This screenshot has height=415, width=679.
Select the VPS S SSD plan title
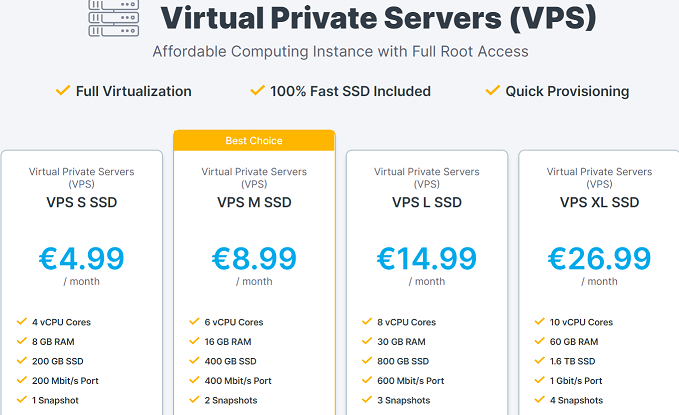[x=82, y=202]
